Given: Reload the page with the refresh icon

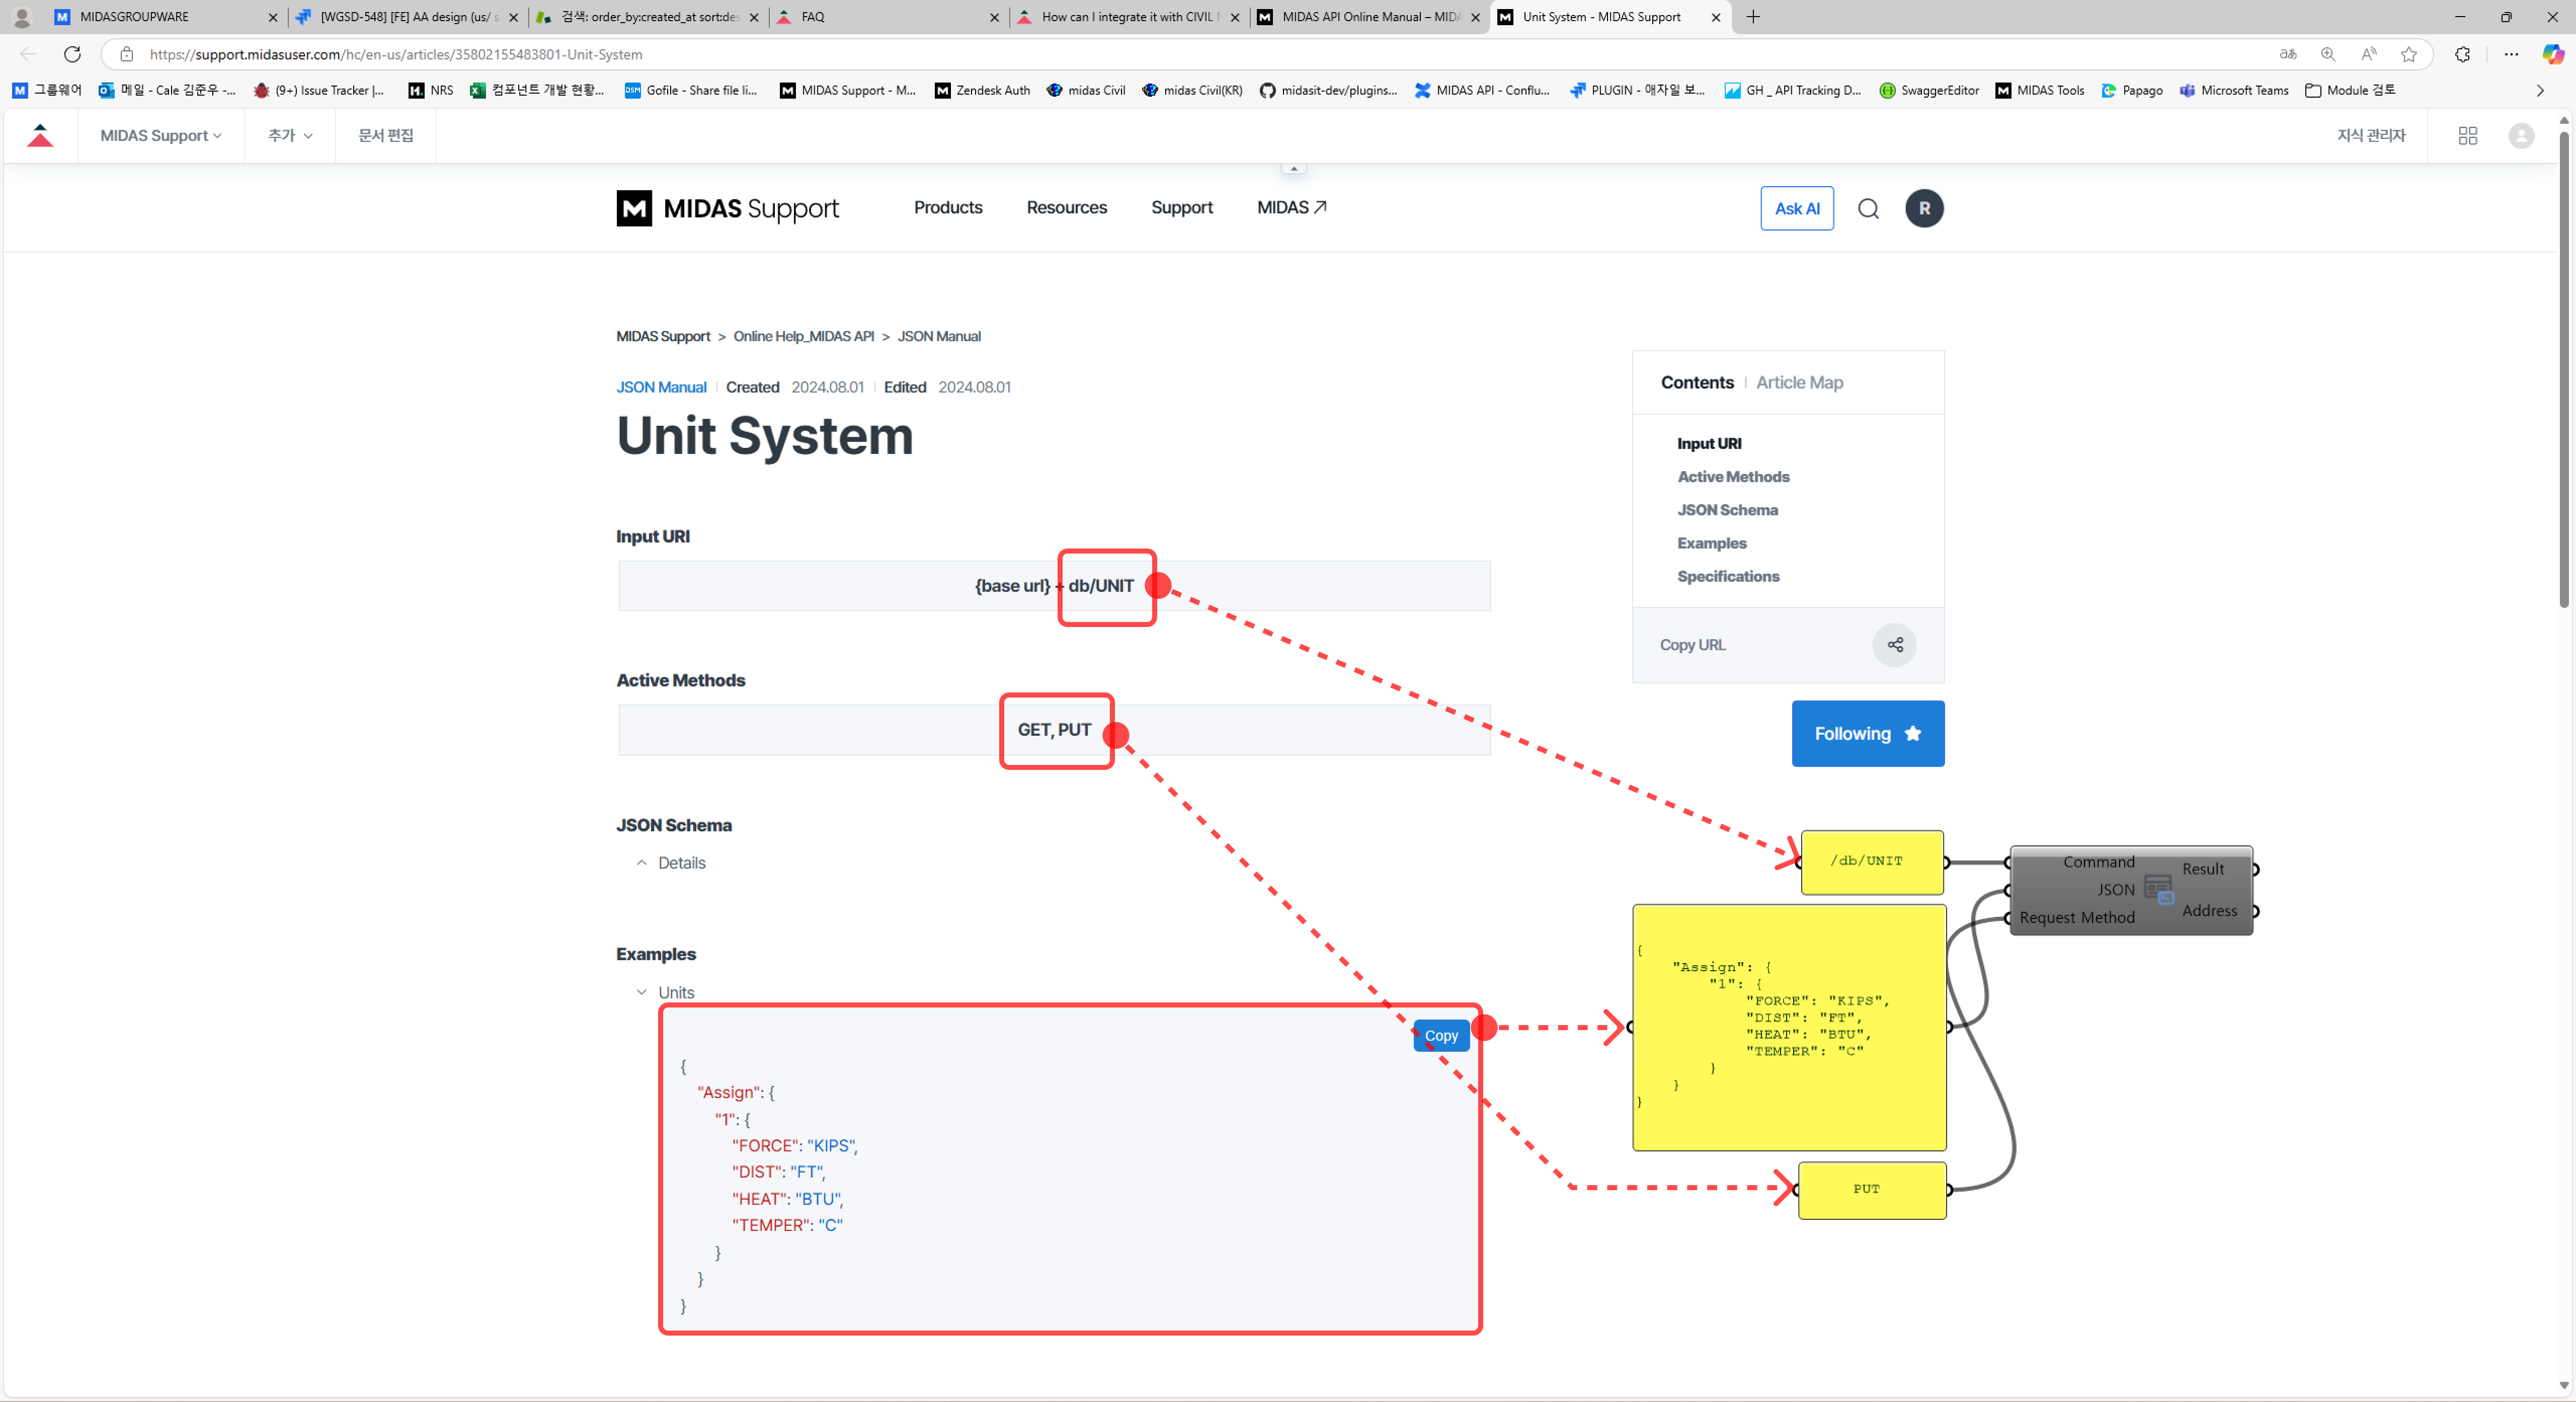Looking at the screenshot, I should point(72,54).
